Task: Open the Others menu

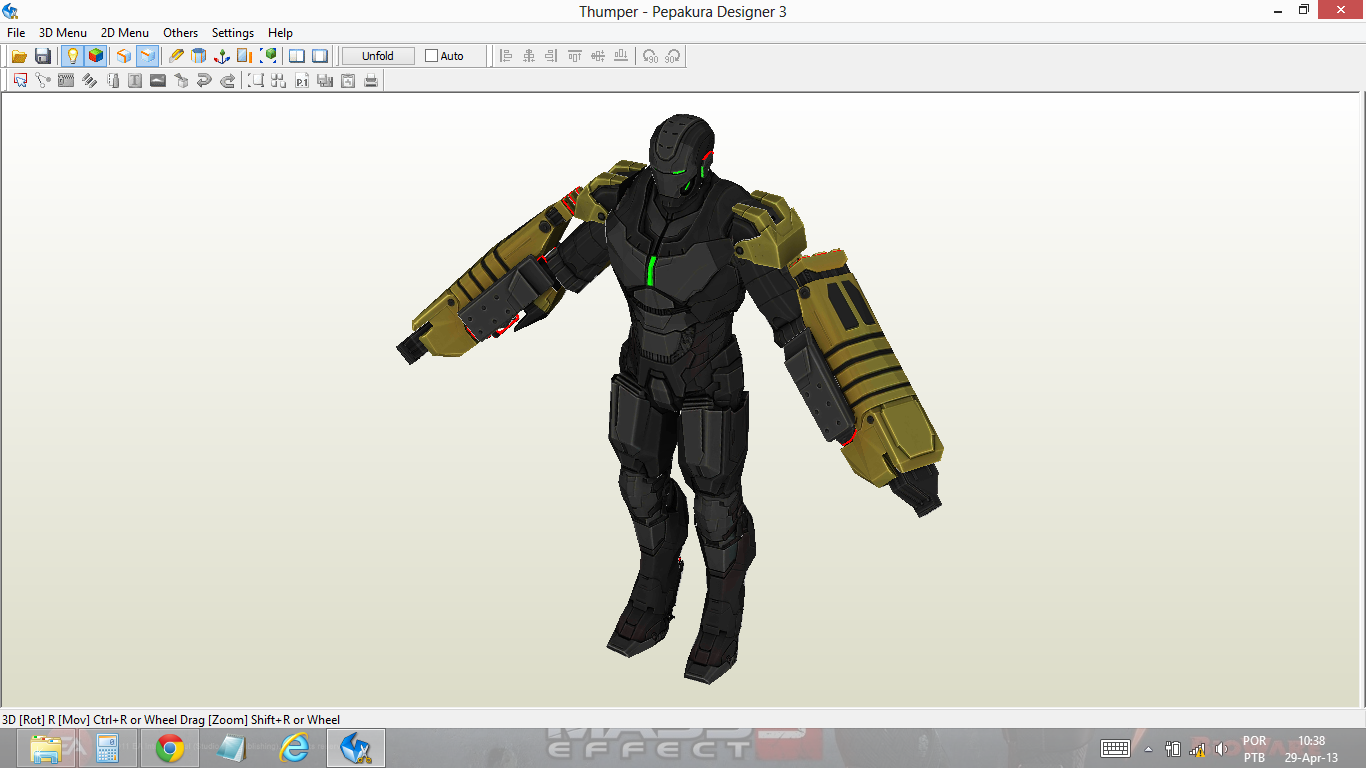Action: [x=181, y=32]
